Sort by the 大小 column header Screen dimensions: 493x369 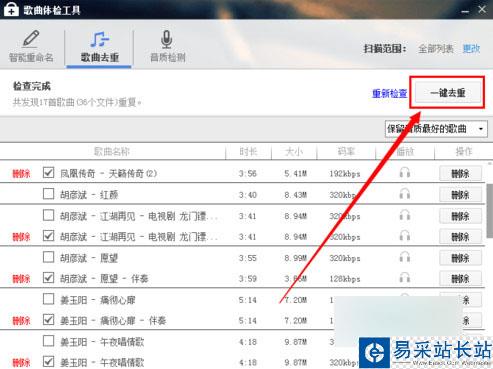pos(294,152)
